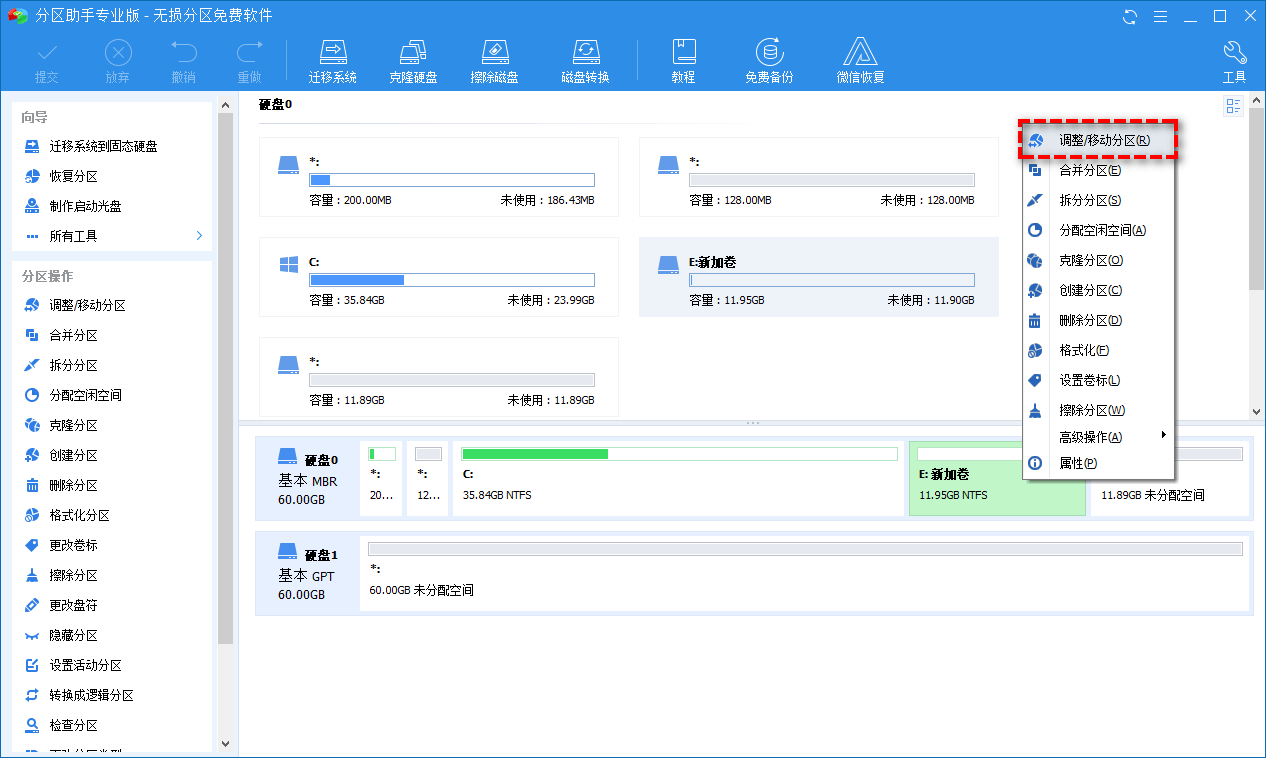Toggle the disk list view mode icon
Image resolution: width=1266 pixels, height=758 pixels.
click(1234, 106)
